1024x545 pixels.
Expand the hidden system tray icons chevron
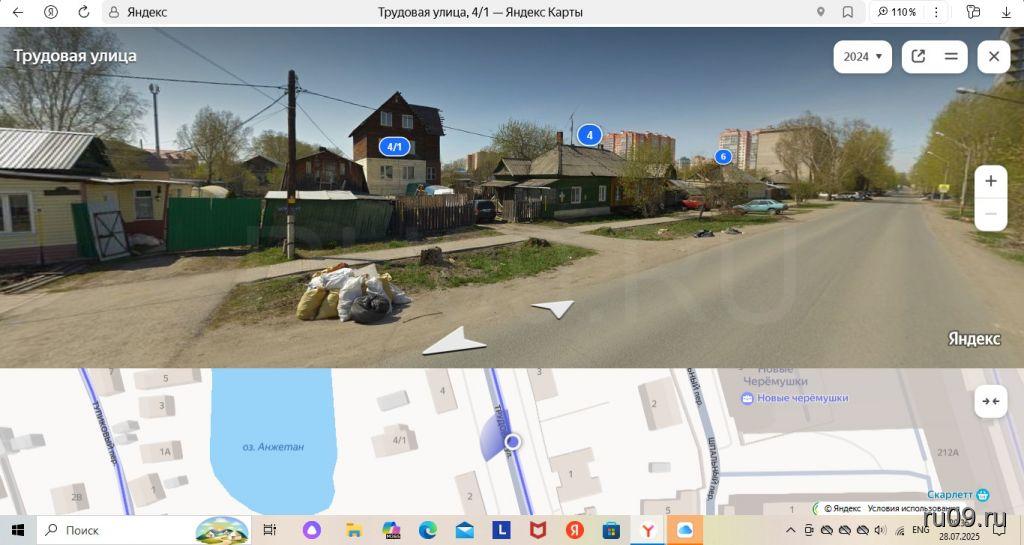pyautogui.click(x=790, y=530)
